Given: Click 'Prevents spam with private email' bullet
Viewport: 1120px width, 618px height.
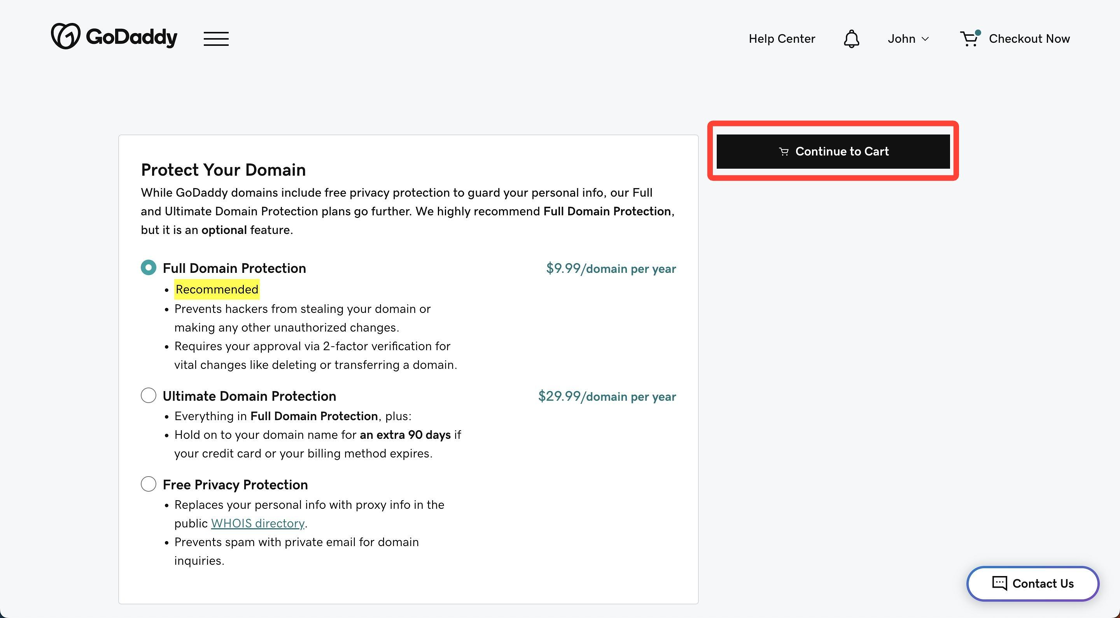Looking at the screenshot, I should [296, 551].
